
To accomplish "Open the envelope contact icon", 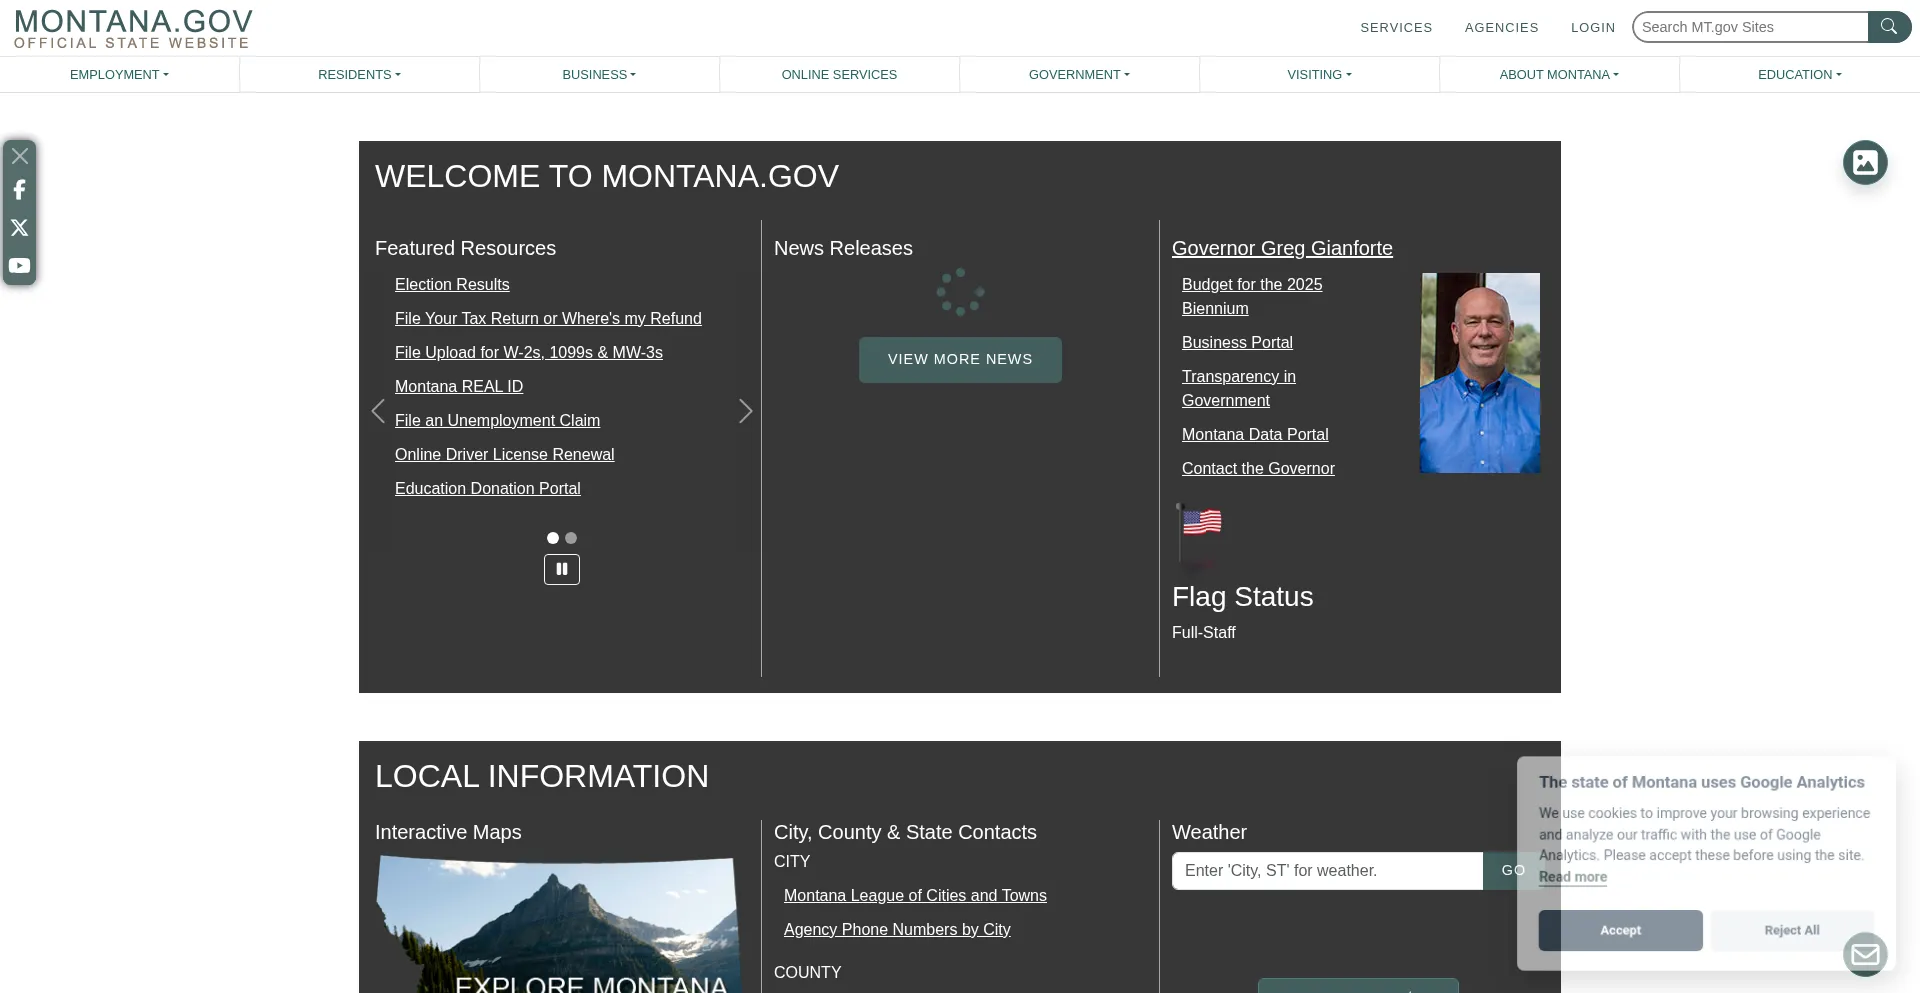I will point(1865,954).
